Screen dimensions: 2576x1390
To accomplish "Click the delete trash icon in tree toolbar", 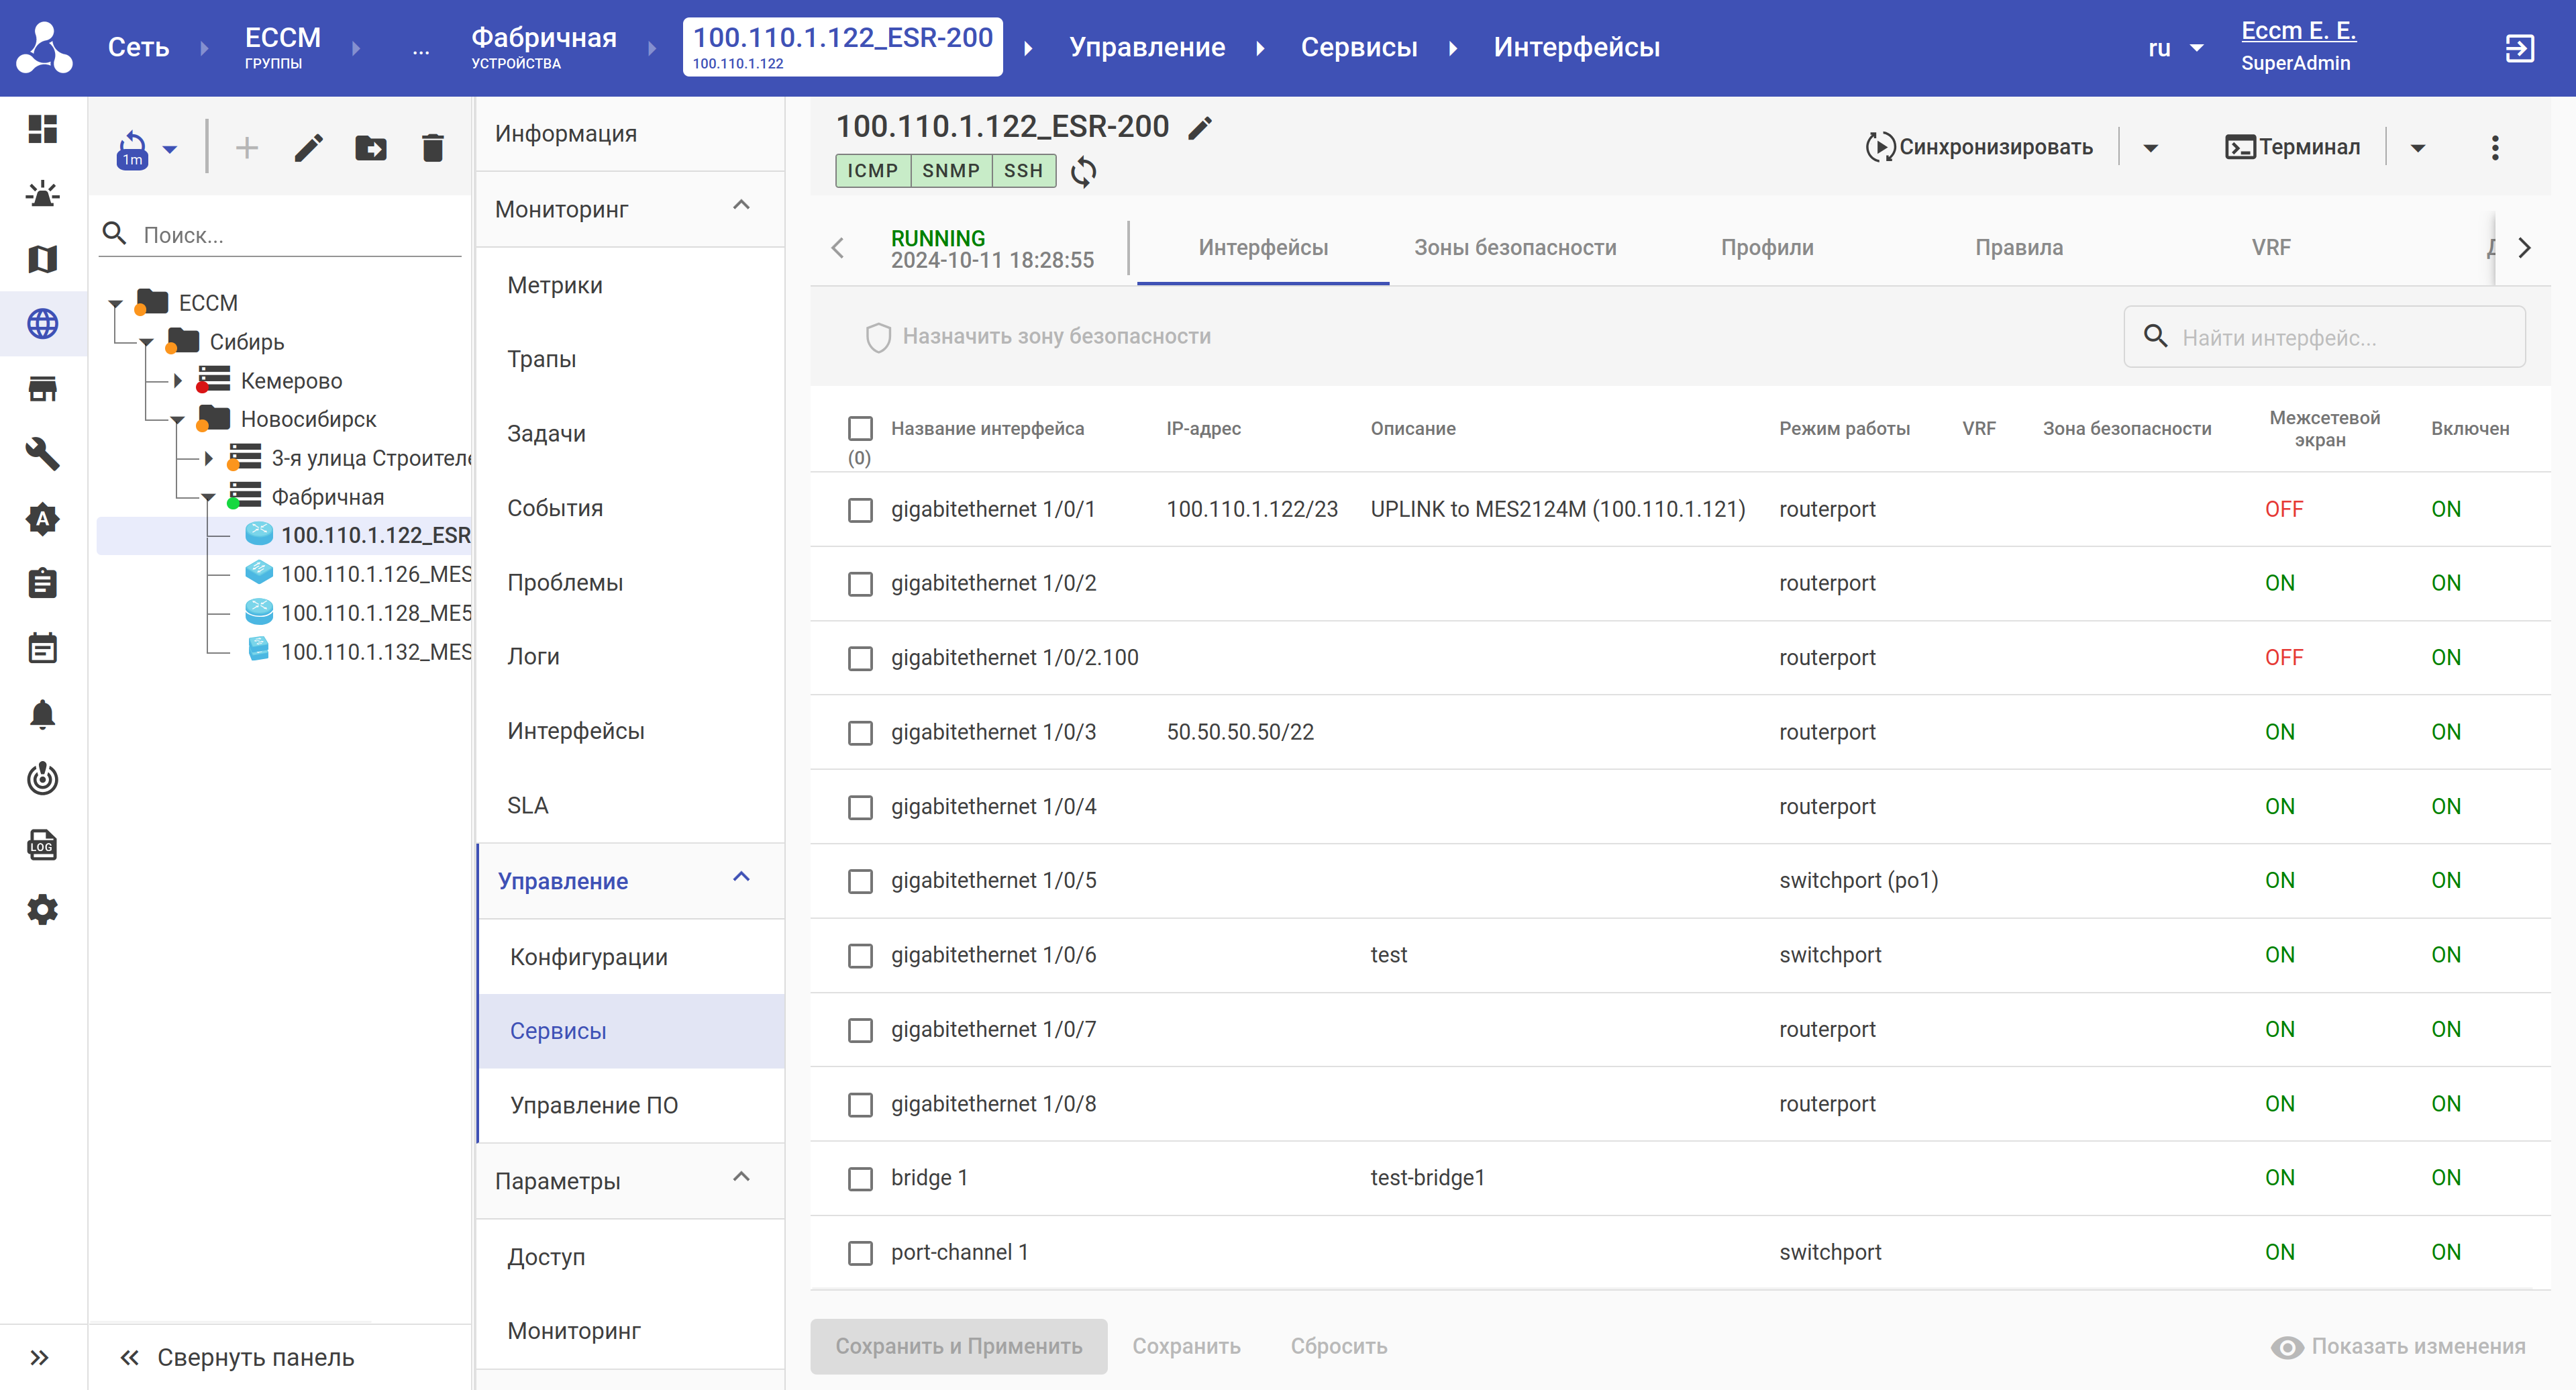I will click(432, 149).
